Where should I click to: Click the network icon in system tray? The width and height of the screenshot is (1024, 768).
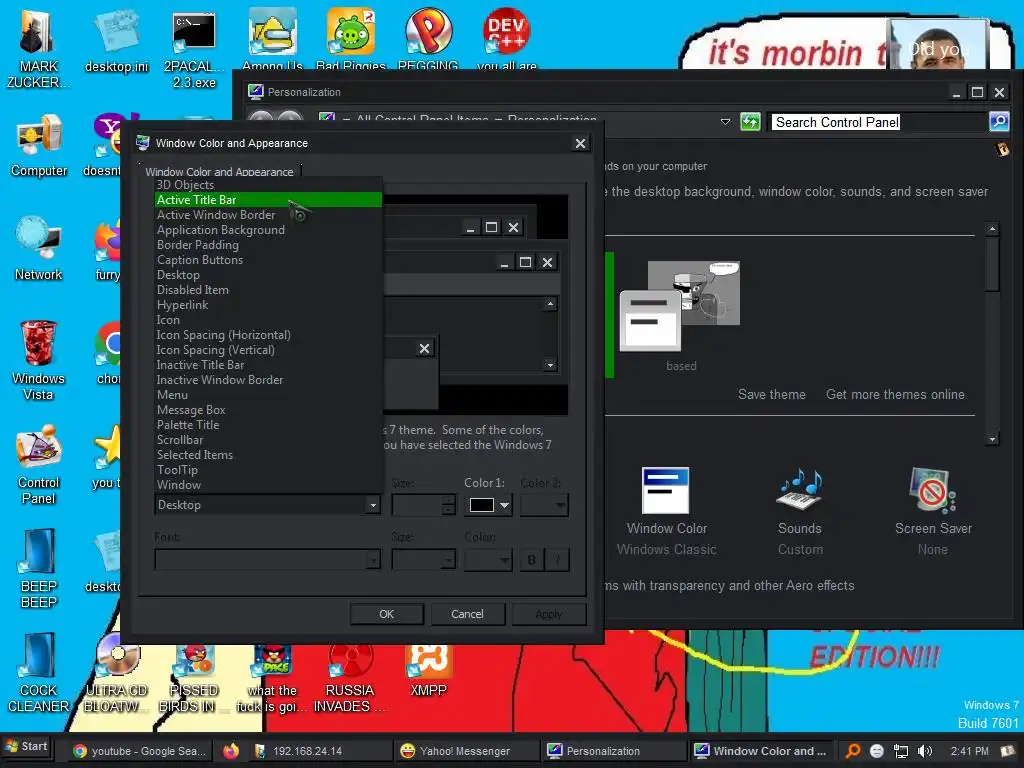[901, 751]
